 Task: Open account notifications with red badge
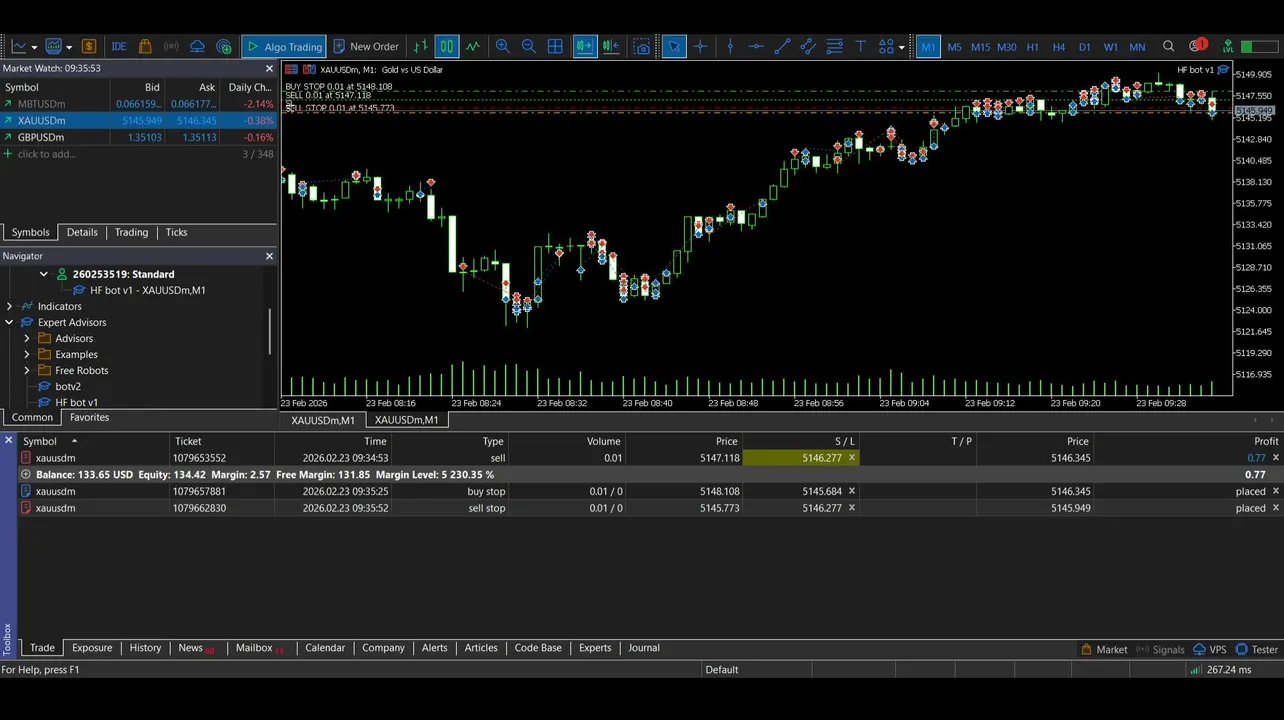pos(1197,46)
